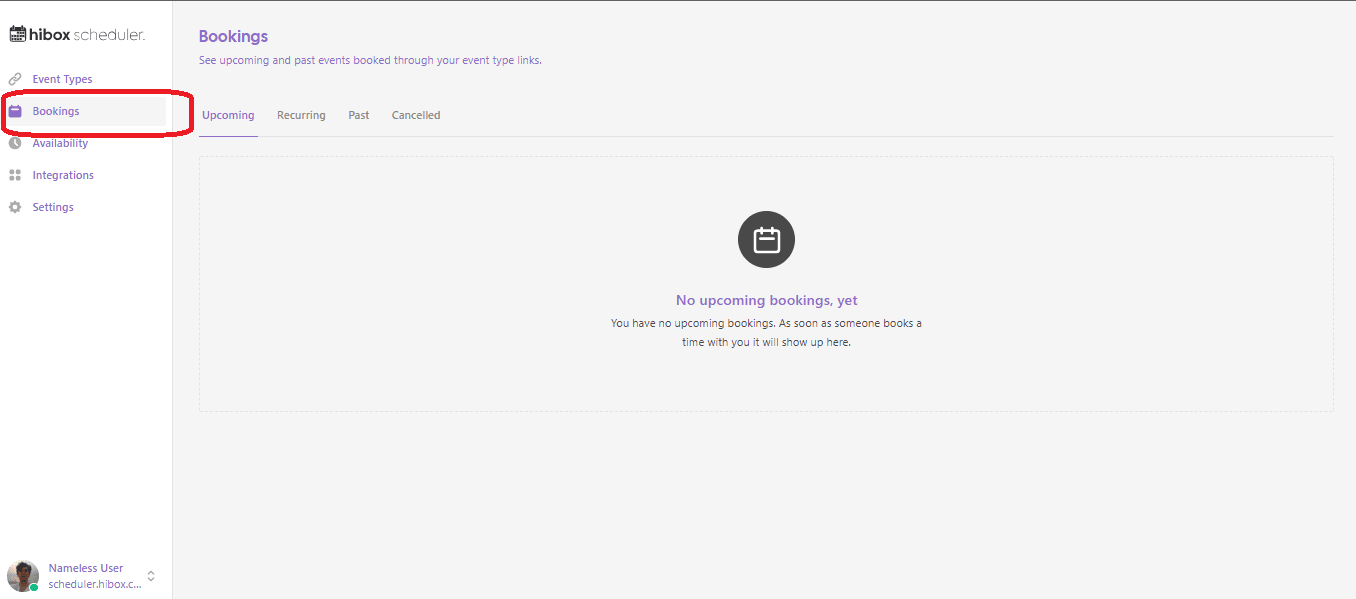This screenshot has width=1356, height=599.
Task: Click the hibox scheduler logo icon
Action: pyautogui.click(x=18, y=34)
